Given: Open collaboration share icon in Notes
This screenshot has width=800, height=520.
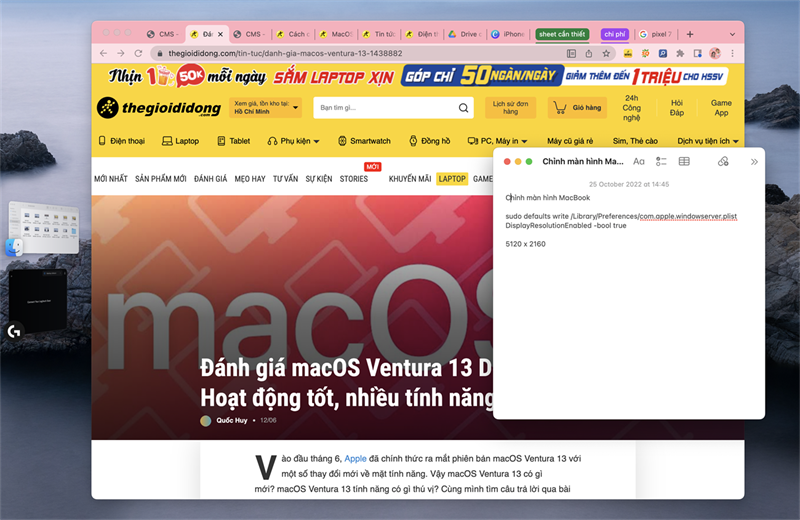Looking at the screenshot, I should [x=723, y=161].
